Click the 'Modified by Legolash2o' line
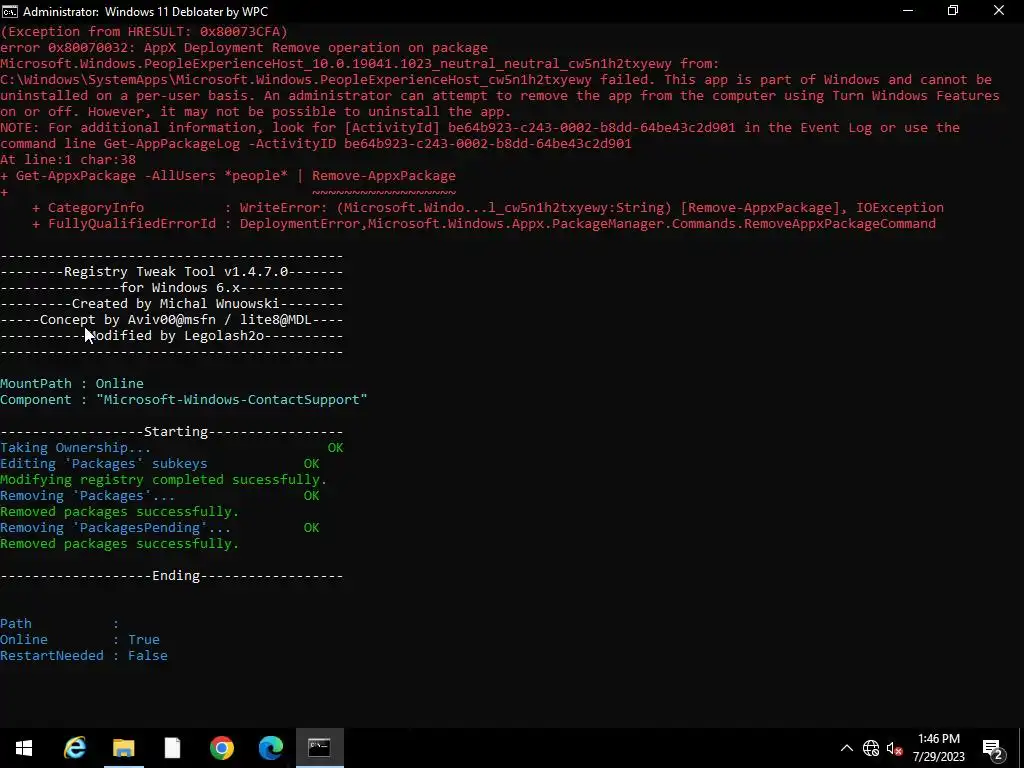 click(172, 336)
